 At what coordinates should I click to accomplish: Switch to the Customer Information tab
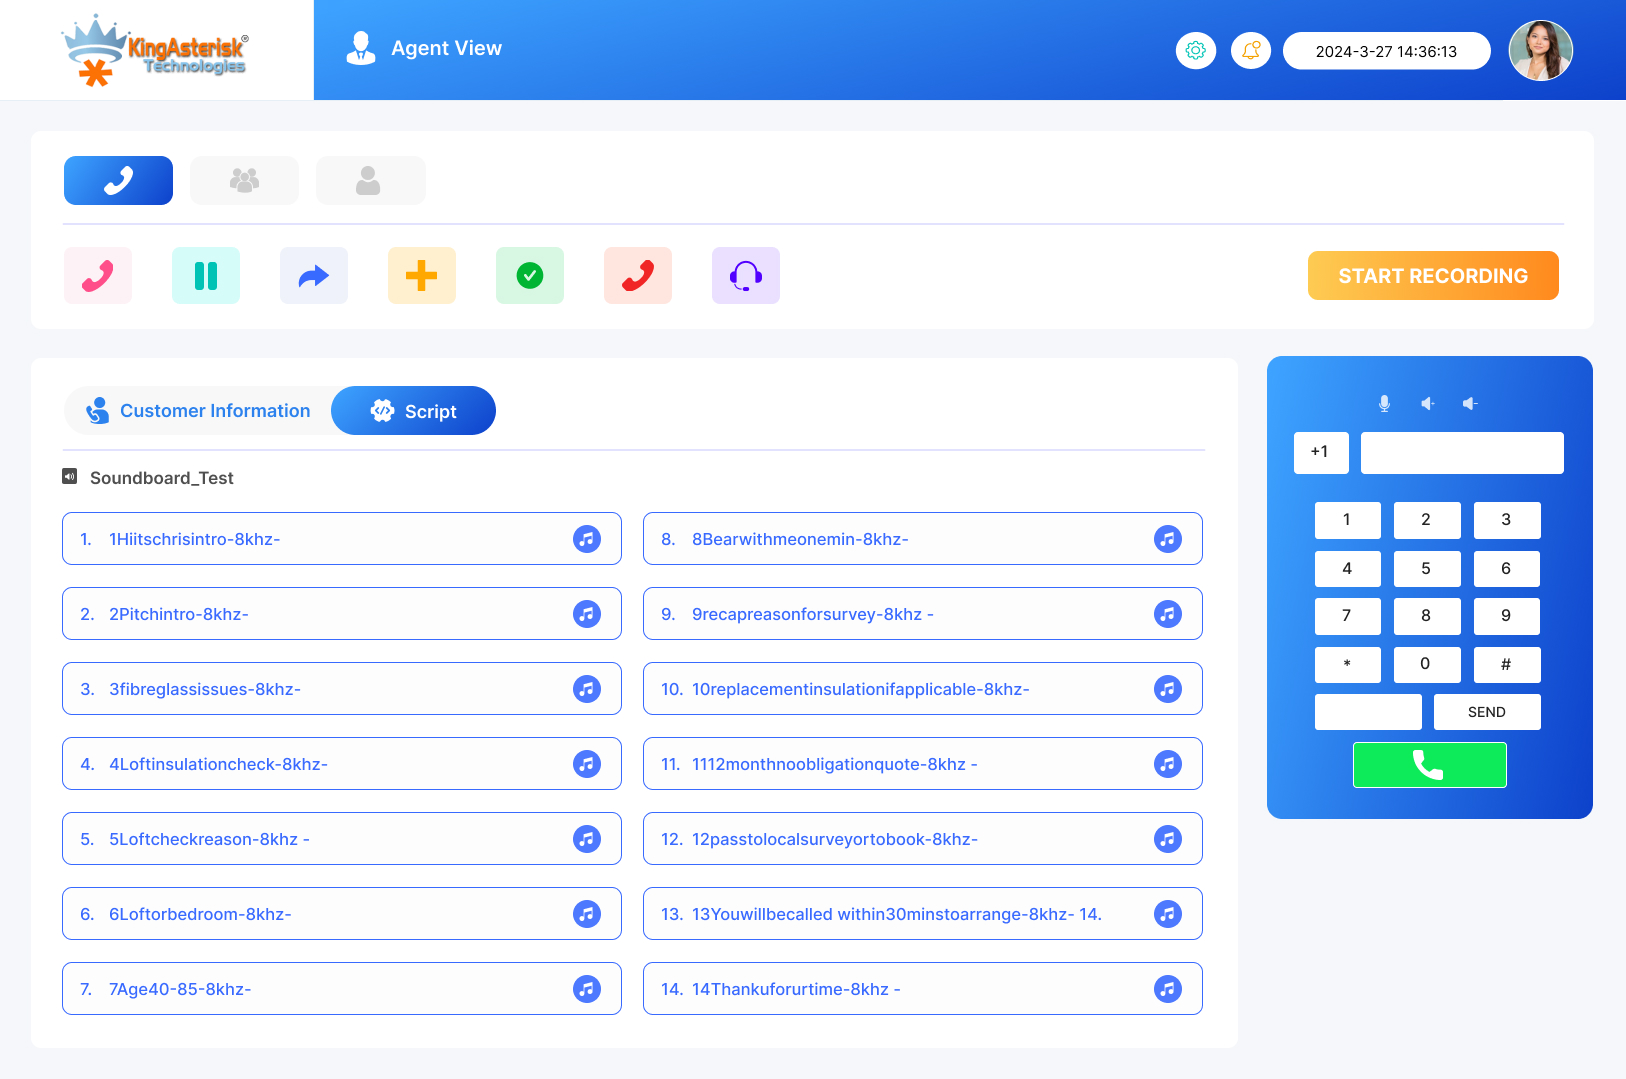click(198, 411)
